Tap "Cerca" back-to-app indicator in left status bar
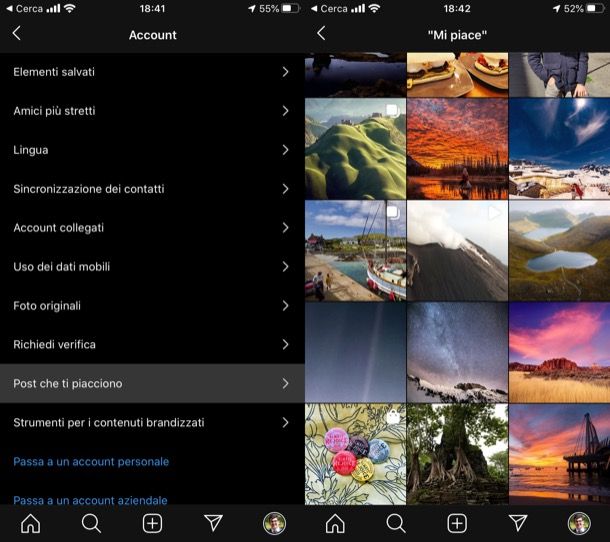This screenshot has height=542, width=610. pyautogui.click(x=25, y=9)
